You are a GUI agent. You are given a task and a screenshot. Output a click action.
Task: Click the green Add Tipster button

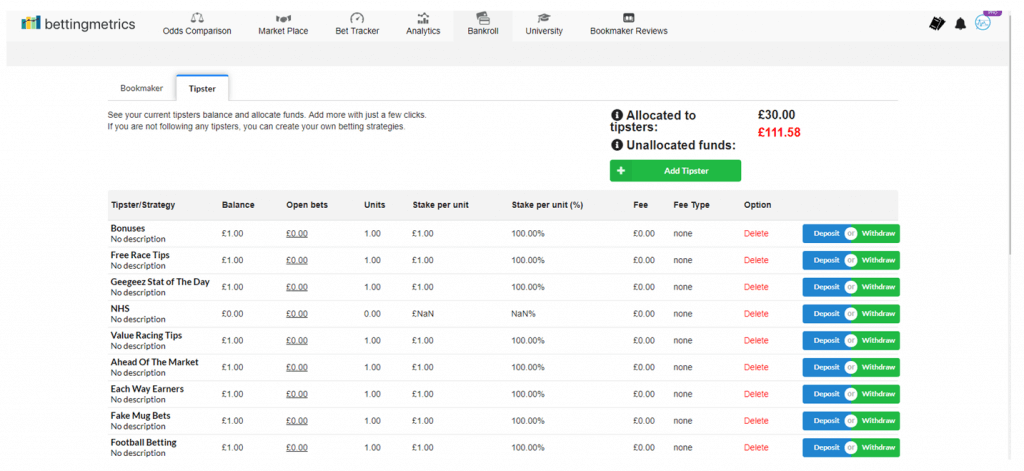point(675,171)
